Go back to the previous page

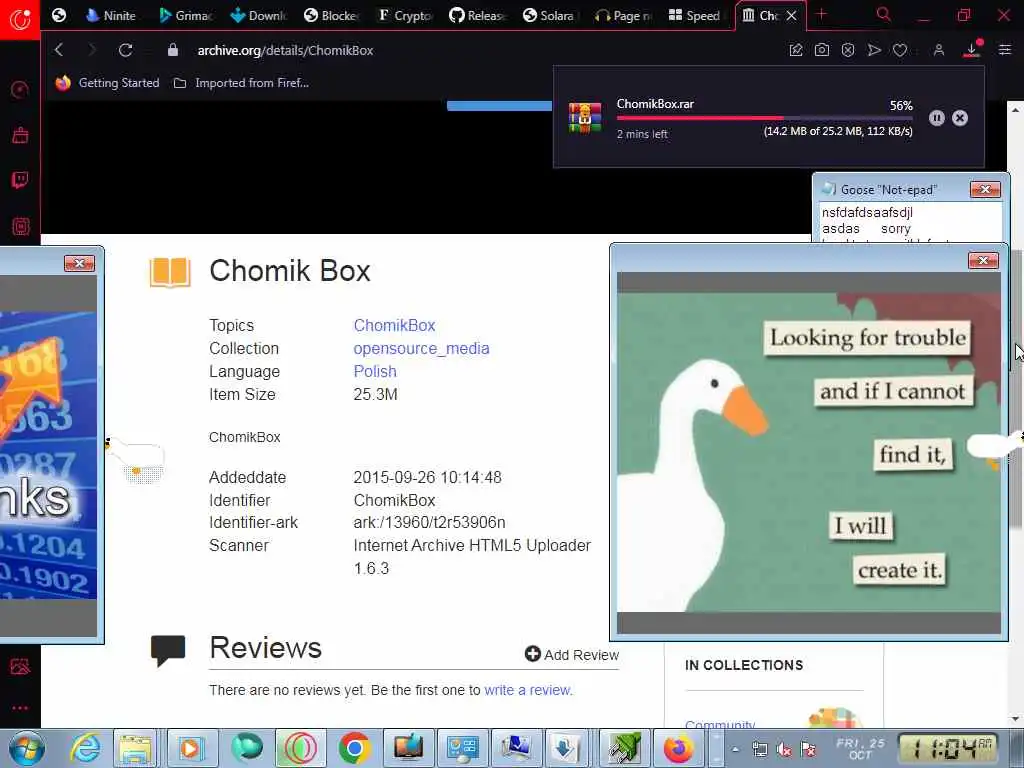pyautogui.click(x=59, y=50)
